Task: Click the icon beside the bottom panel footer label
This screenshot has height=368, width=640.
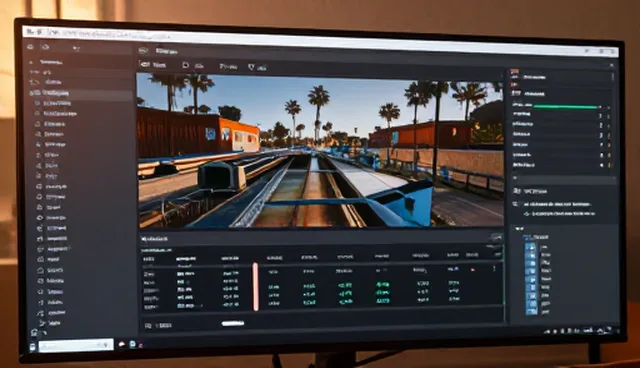Action: [x=148, y=326]
